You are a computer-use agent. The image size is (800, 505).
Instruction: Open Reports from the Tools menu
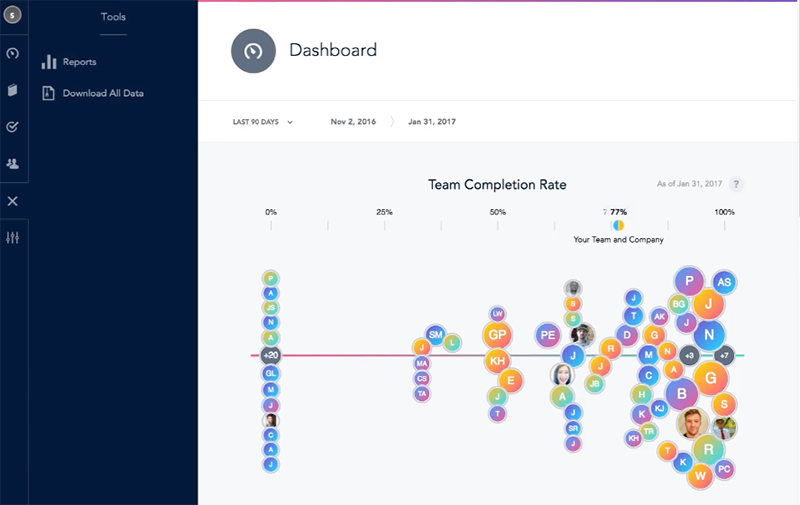click(79, 62)
